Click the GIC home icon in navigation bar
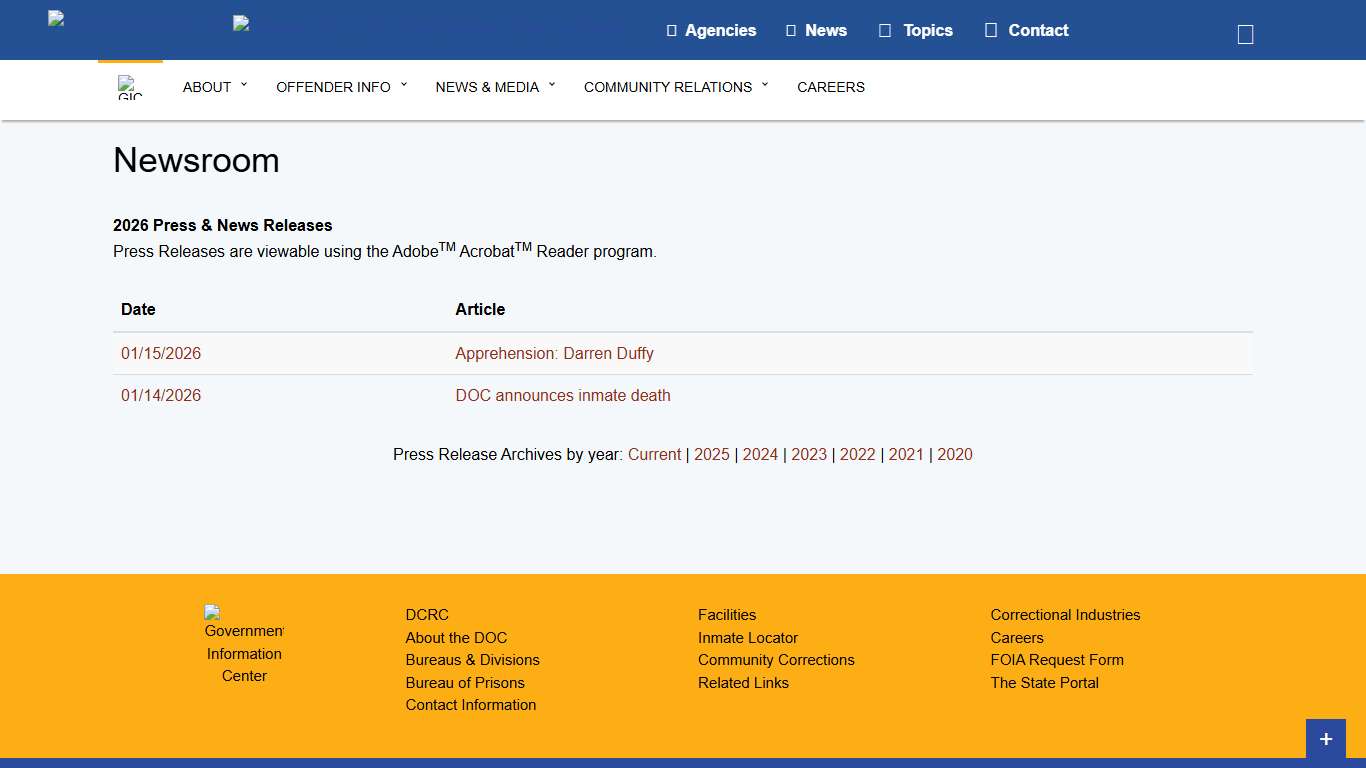The height and width of the screenshot is (768, 1366). 130,87
